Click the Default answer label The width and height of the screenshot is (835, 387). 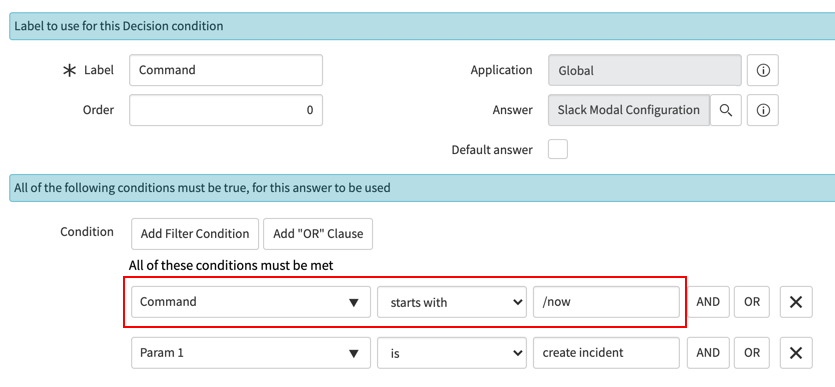[492, 150]
